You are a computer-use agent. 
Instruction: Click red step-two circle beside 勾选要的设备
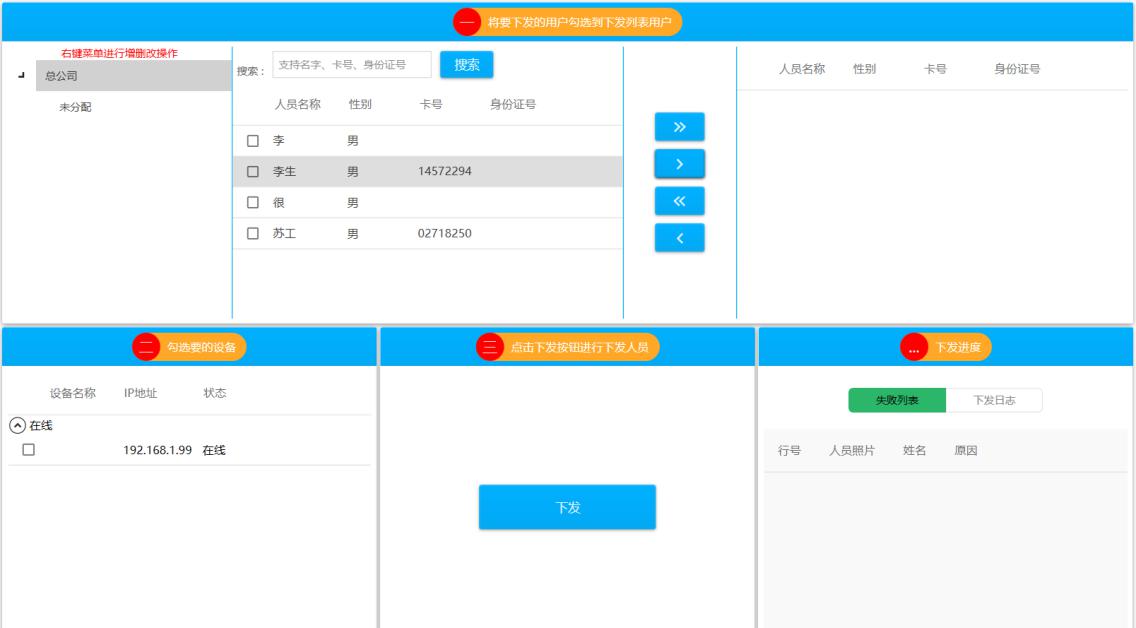(146, 347)
